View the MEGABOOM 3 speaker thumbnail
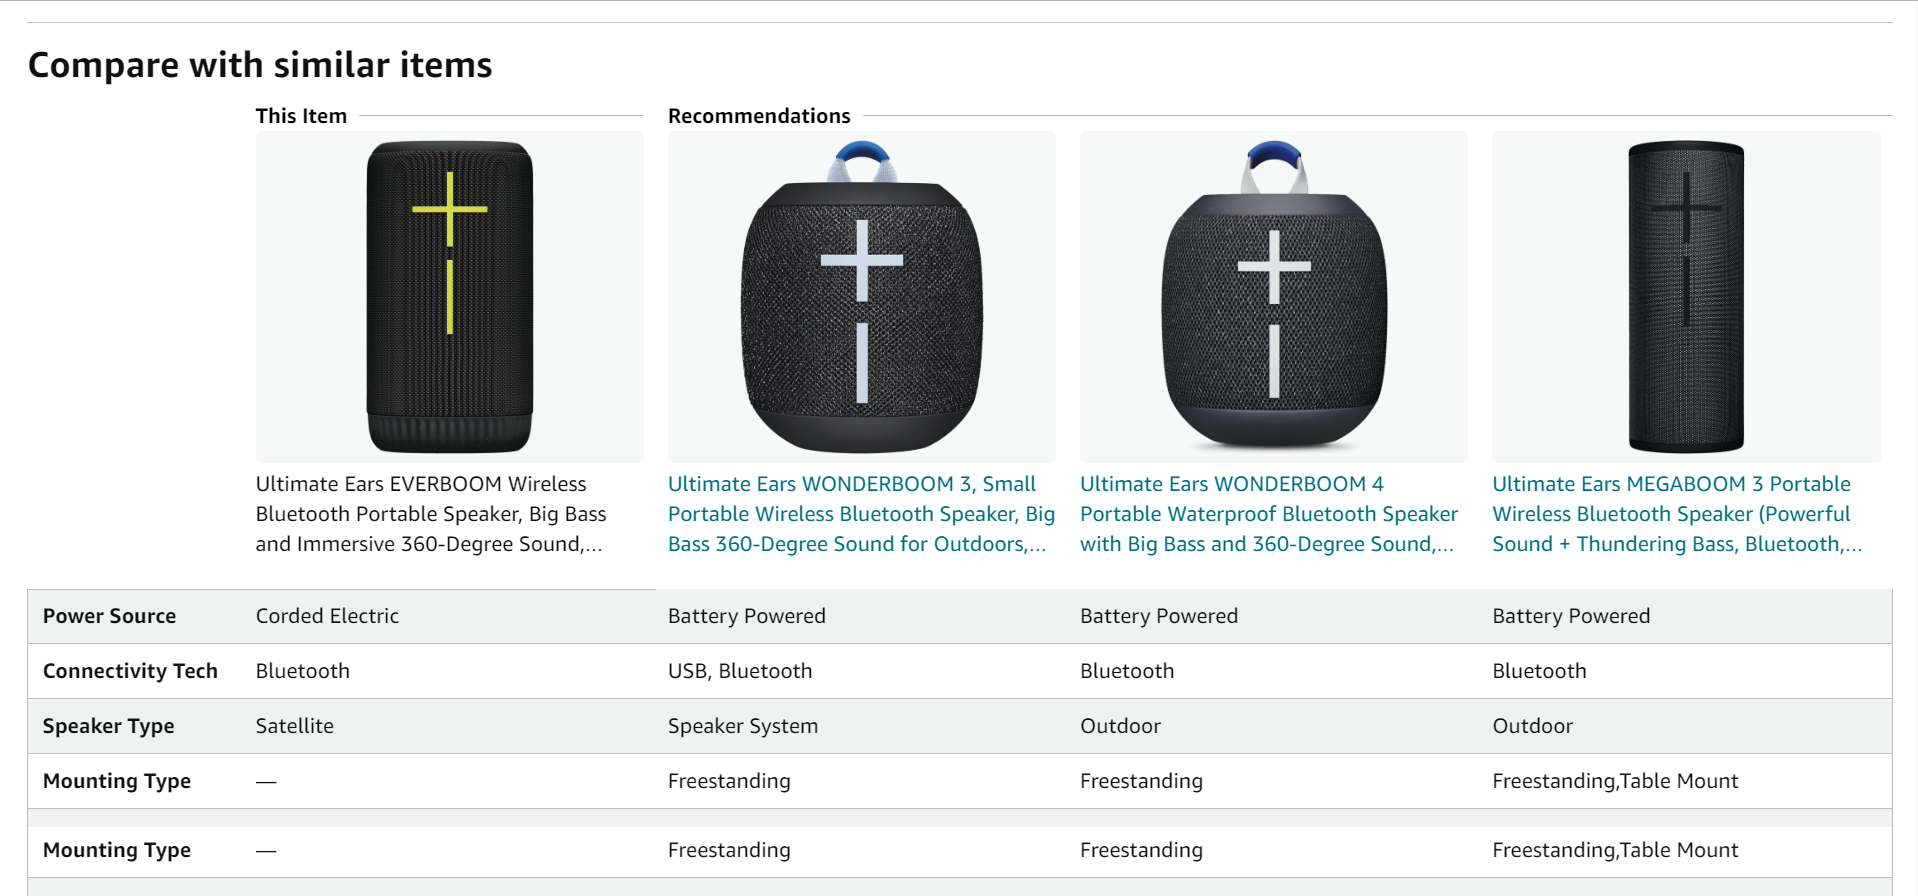This screenshot has height=896, width=1918. click(1685, 297)
